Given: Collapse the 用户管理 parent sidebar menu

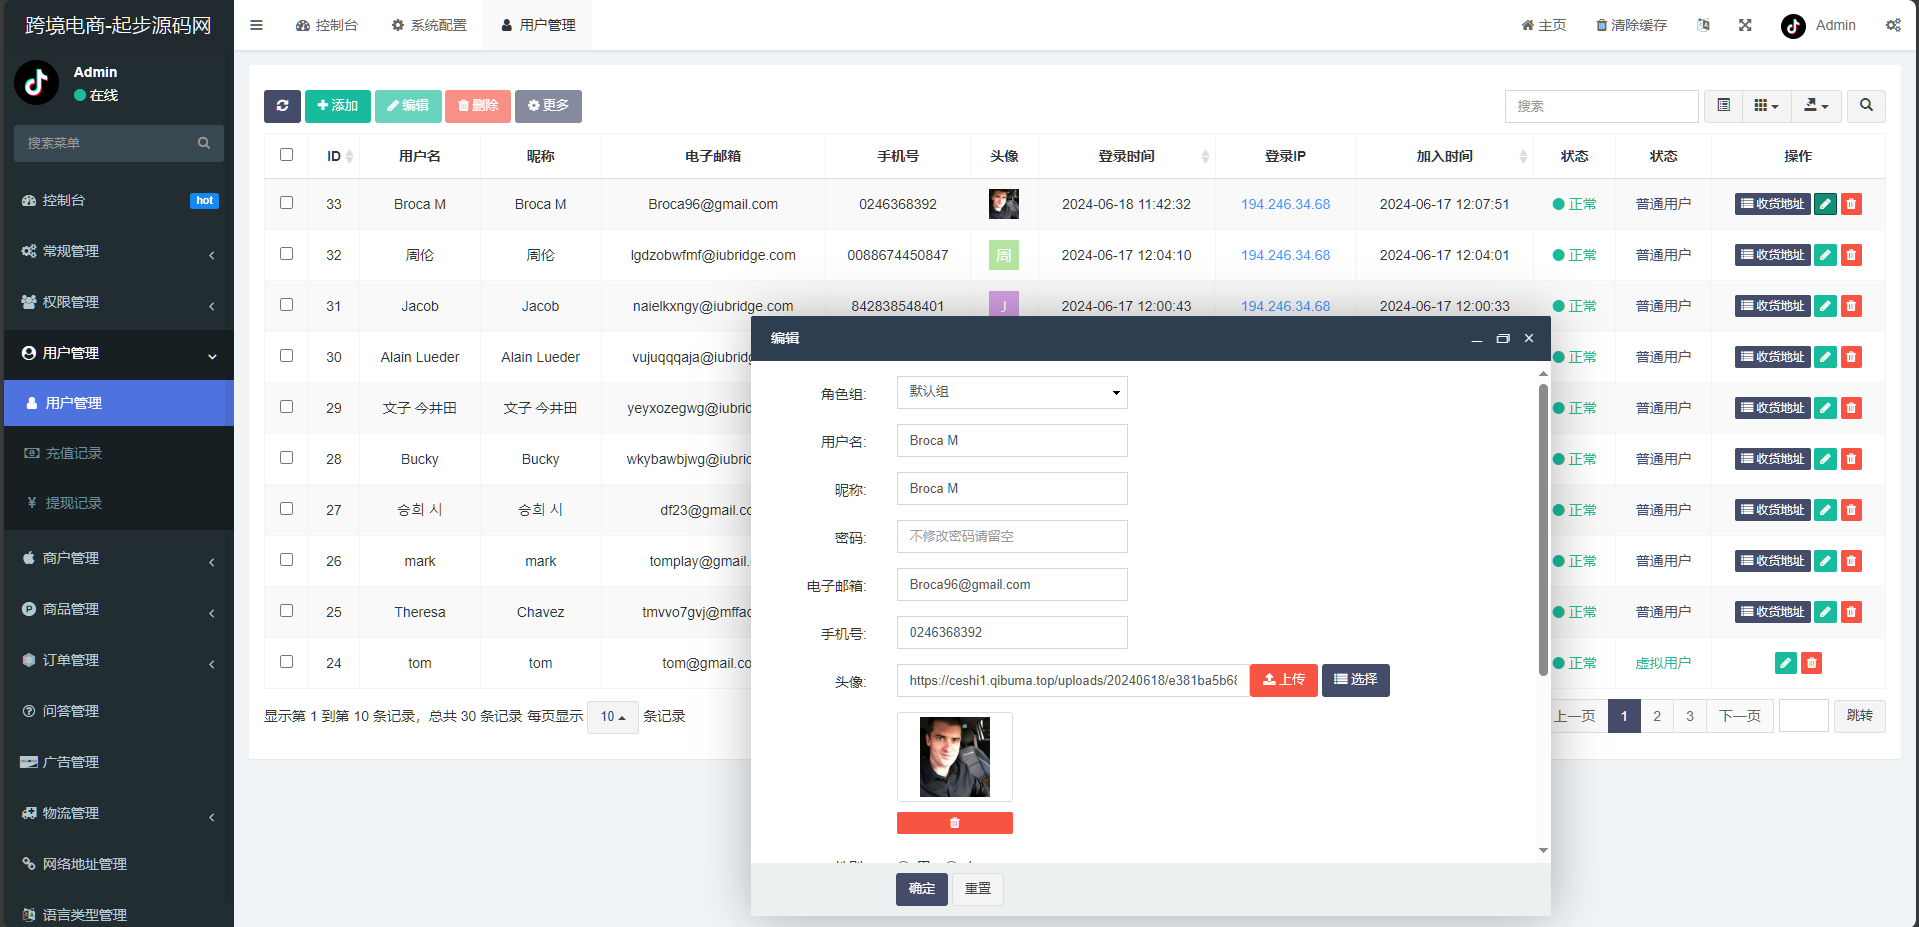Looking at the screenshot, I should [x=119, y=353].
